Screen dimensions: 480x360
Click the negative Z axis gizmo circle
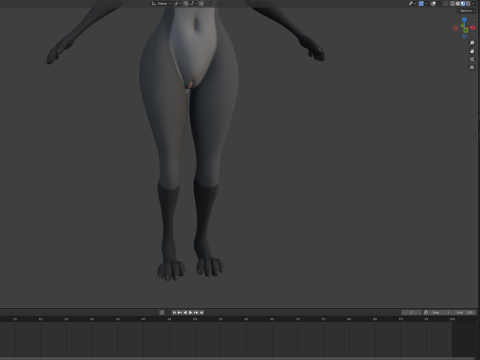point(464,36)
